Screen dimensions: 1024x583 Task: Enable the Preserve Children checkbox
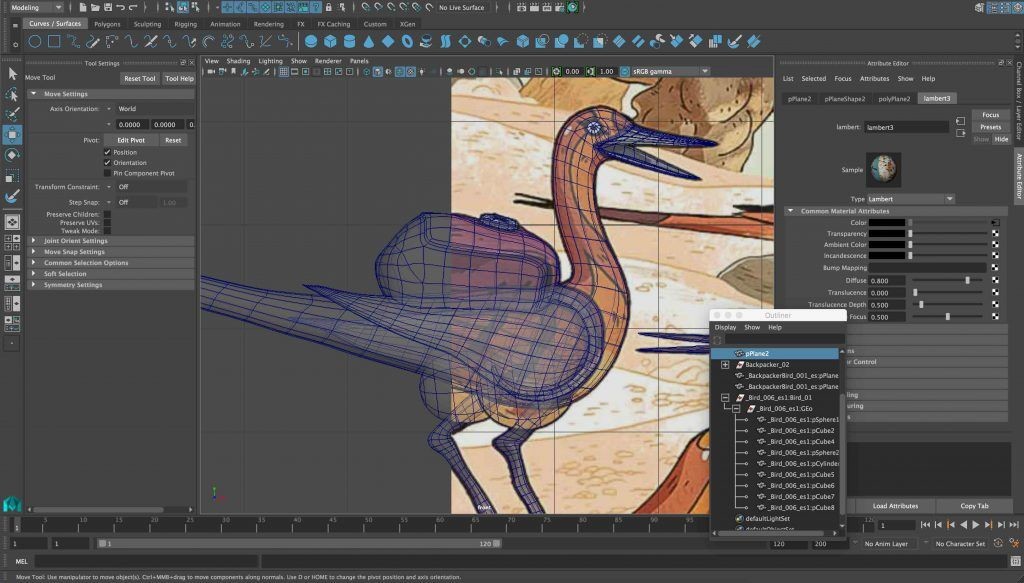tap(108, 214)
